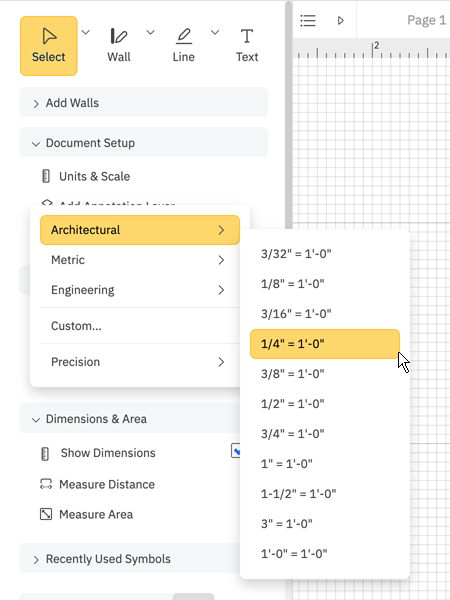Collapse the Dimensions & Area section
Viewport: 450px width, 600px height.
click(x=130, y=419)
